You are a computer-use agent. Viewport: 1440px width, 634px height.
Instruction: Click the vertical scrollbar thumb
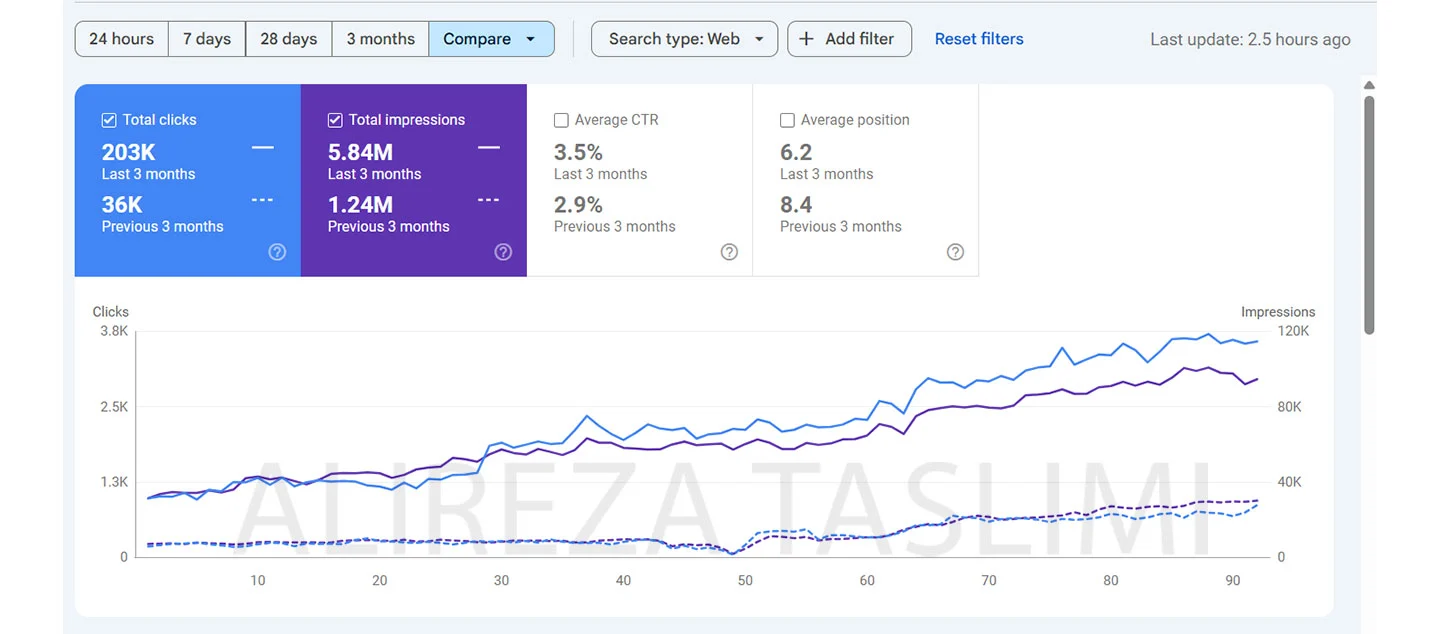point(1369,215)
